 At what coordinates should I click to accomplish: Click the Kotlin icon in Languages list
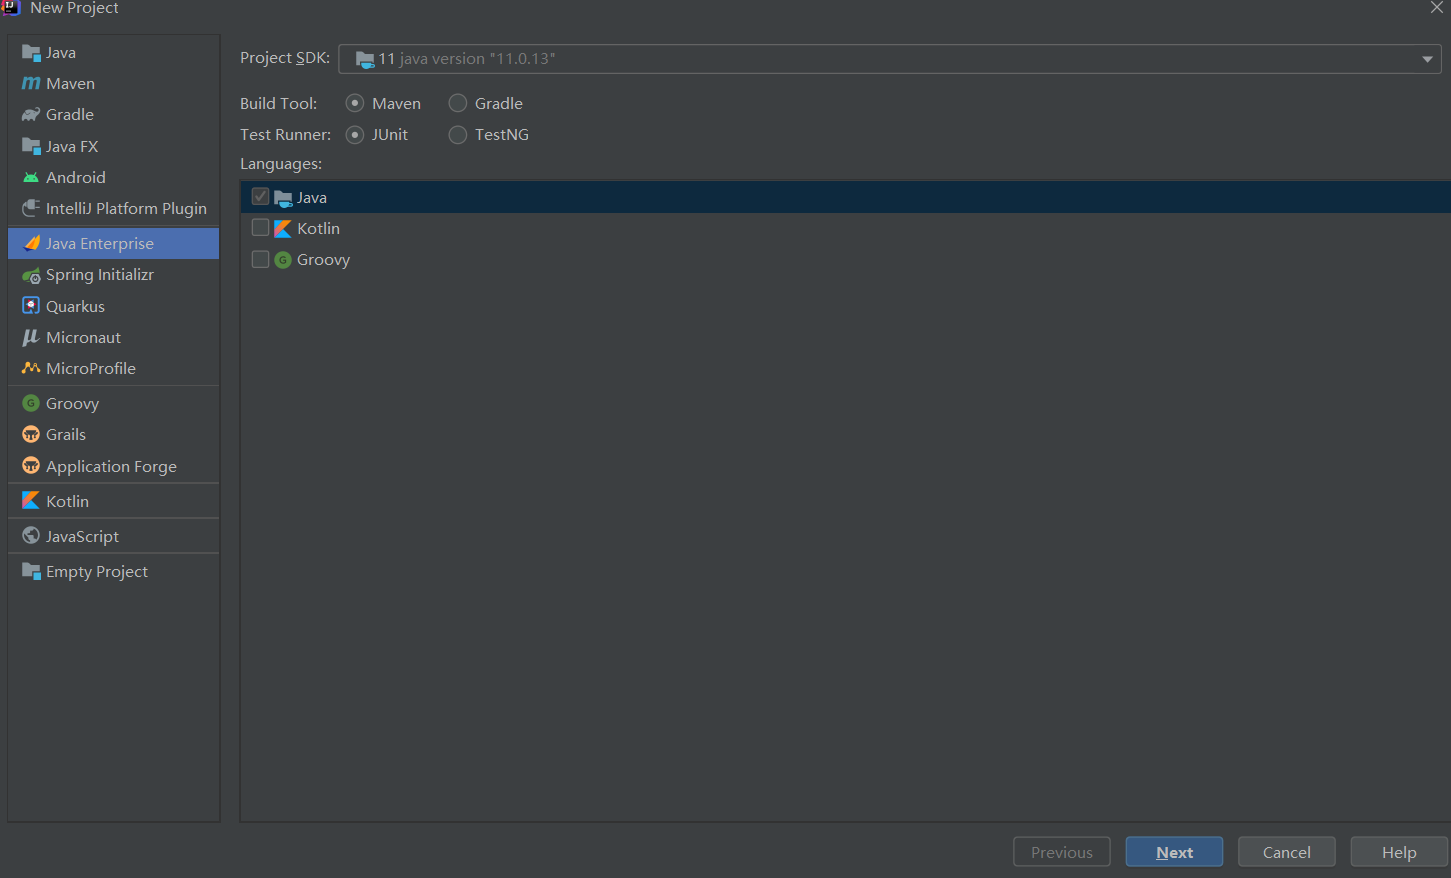[283, 229]
